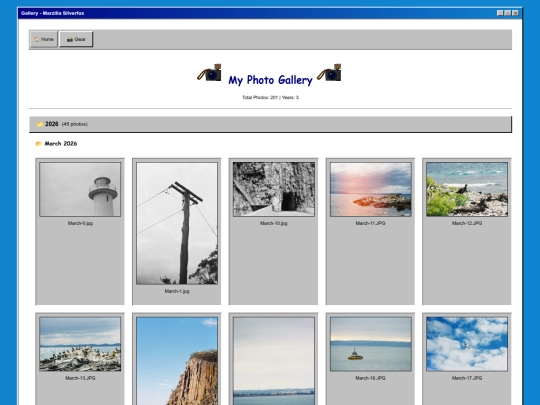This screenshot has height=405, width=540.
Task: Click the March-17.JPG filename label
Action: click(467, 378)
